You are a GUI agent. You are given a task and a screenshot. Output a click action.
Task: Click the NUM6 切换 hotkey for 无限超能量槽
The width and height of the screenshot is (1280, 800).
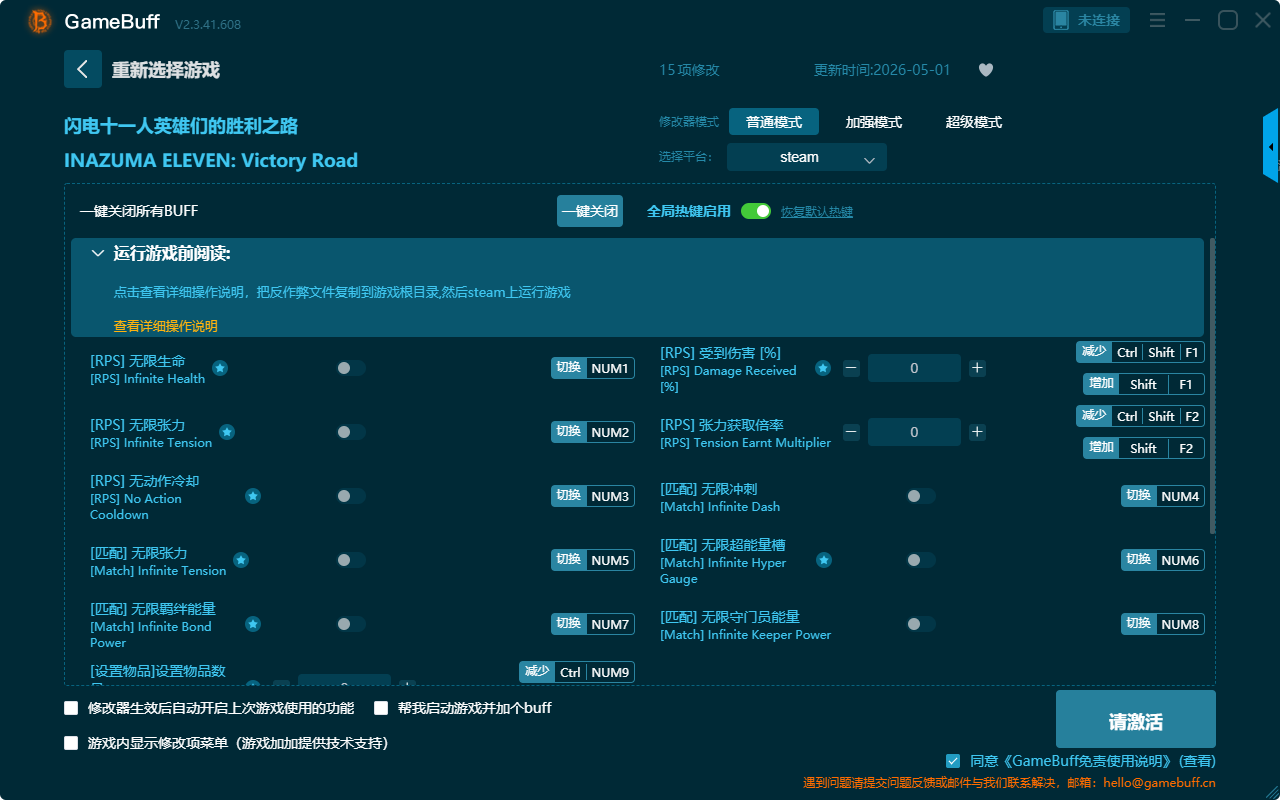pos(1163,560)
